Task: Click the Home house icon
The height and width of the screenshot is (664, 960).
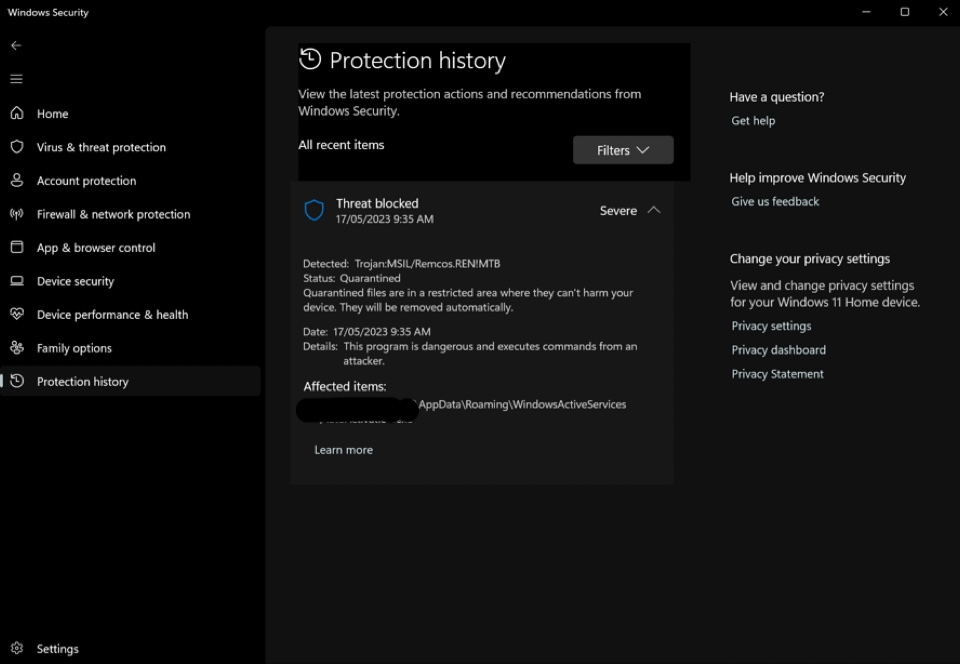Action: (17, 113)
